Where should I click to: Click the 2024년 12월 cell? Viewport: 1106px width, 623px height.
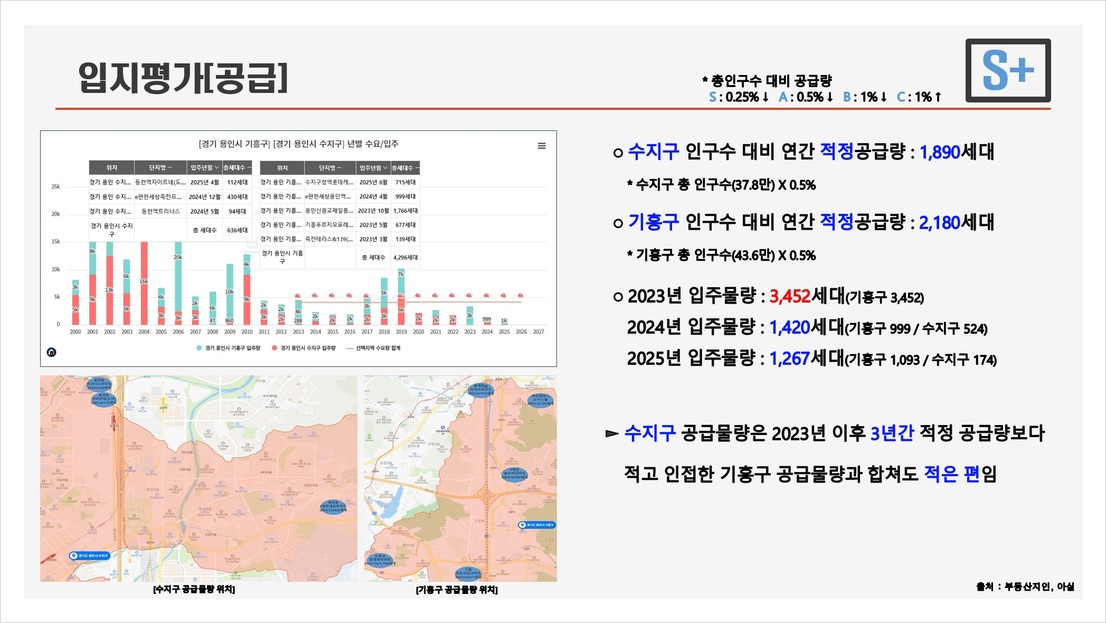pyautogui.click(x=205, y=197)
